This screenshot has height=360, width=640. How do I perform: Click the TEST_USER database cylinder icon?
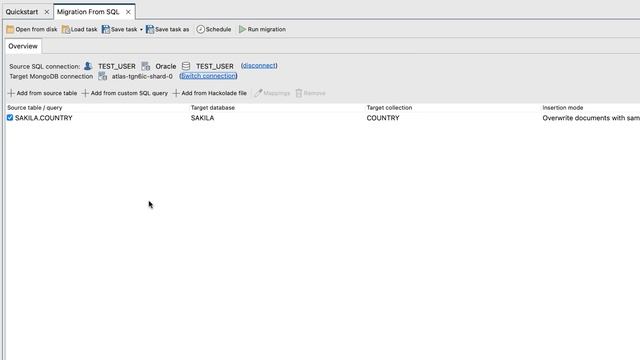click(x=186, y=66)
